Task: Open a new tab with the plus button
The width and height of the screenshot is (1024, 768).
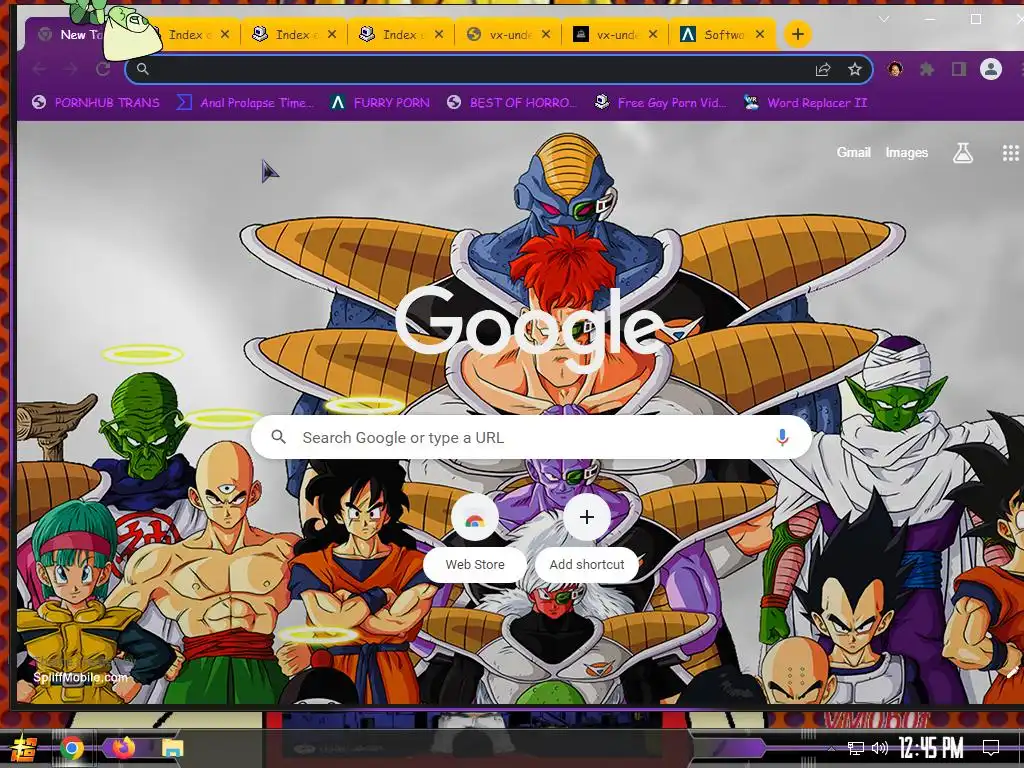Action: [x=797, y=34]
